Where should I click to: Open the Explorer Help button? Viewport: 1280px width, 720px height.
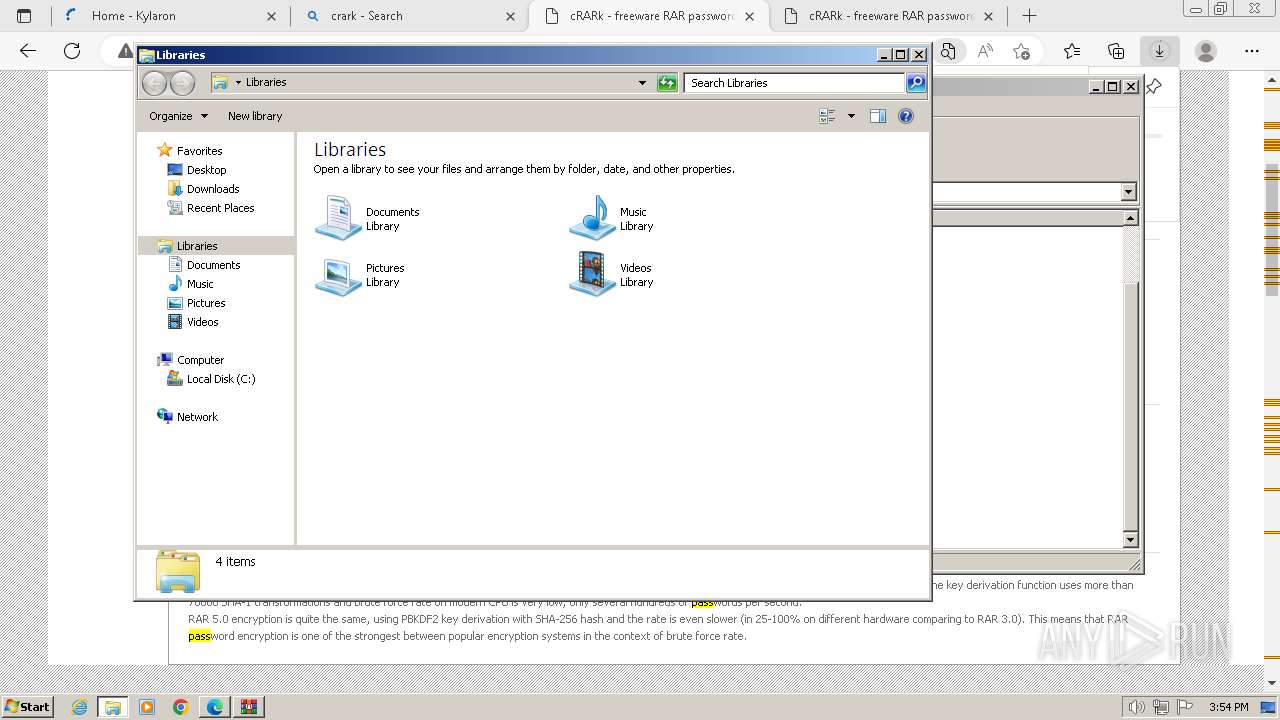tap(906, 116)
